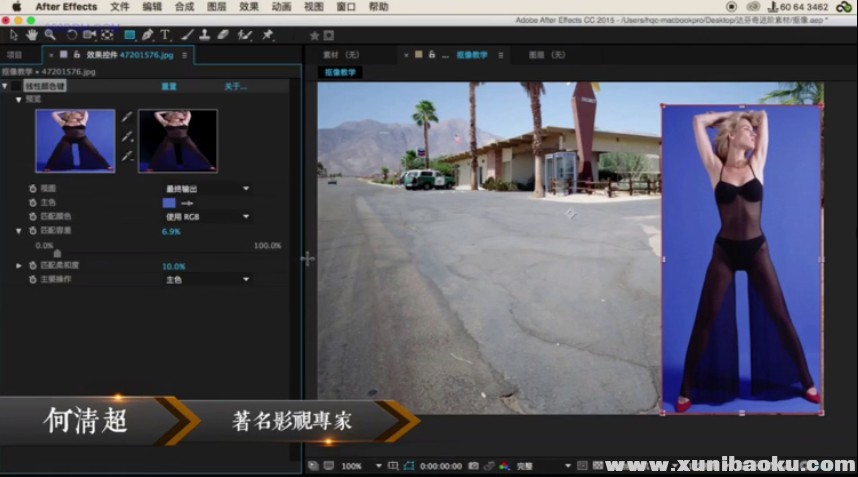Open the 效果 menu in menu bar
Image resolution: width=858 pixels, height=477 pixels.
coord(249,6)
